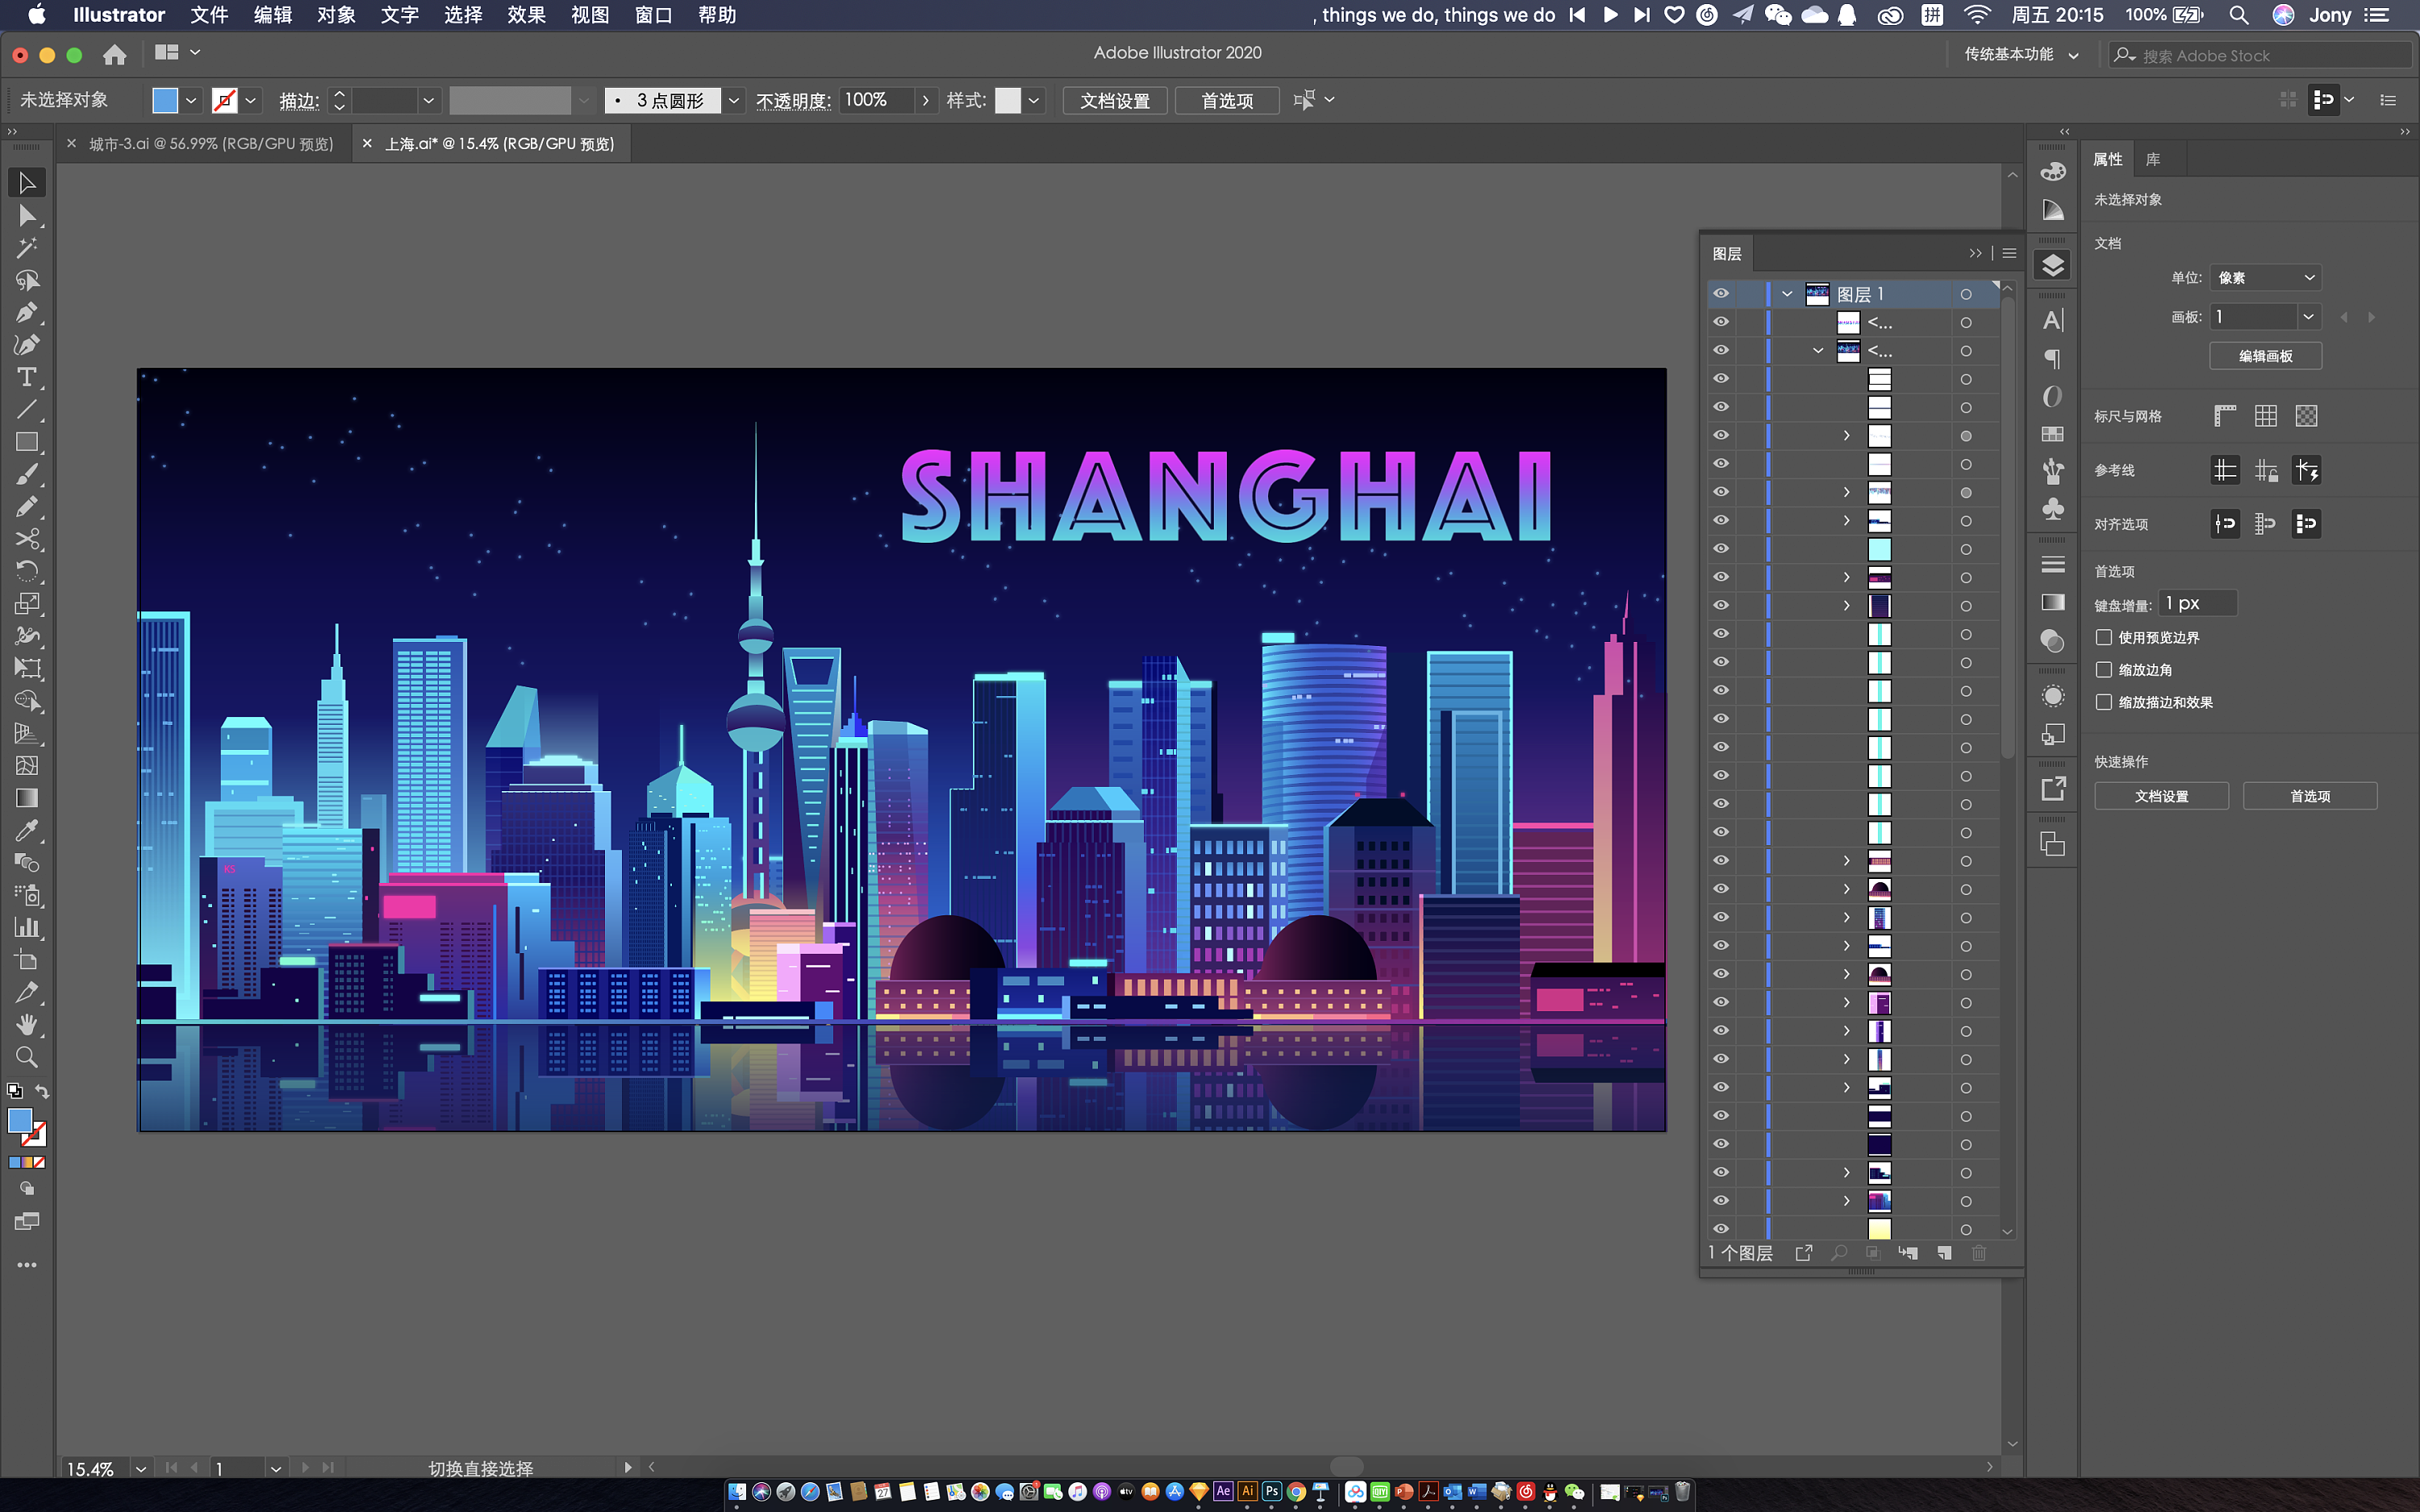Viewport: 2420px width, 1512px height.
Task: Select the Zoom tool
Action: click(x=27, y=1057)
